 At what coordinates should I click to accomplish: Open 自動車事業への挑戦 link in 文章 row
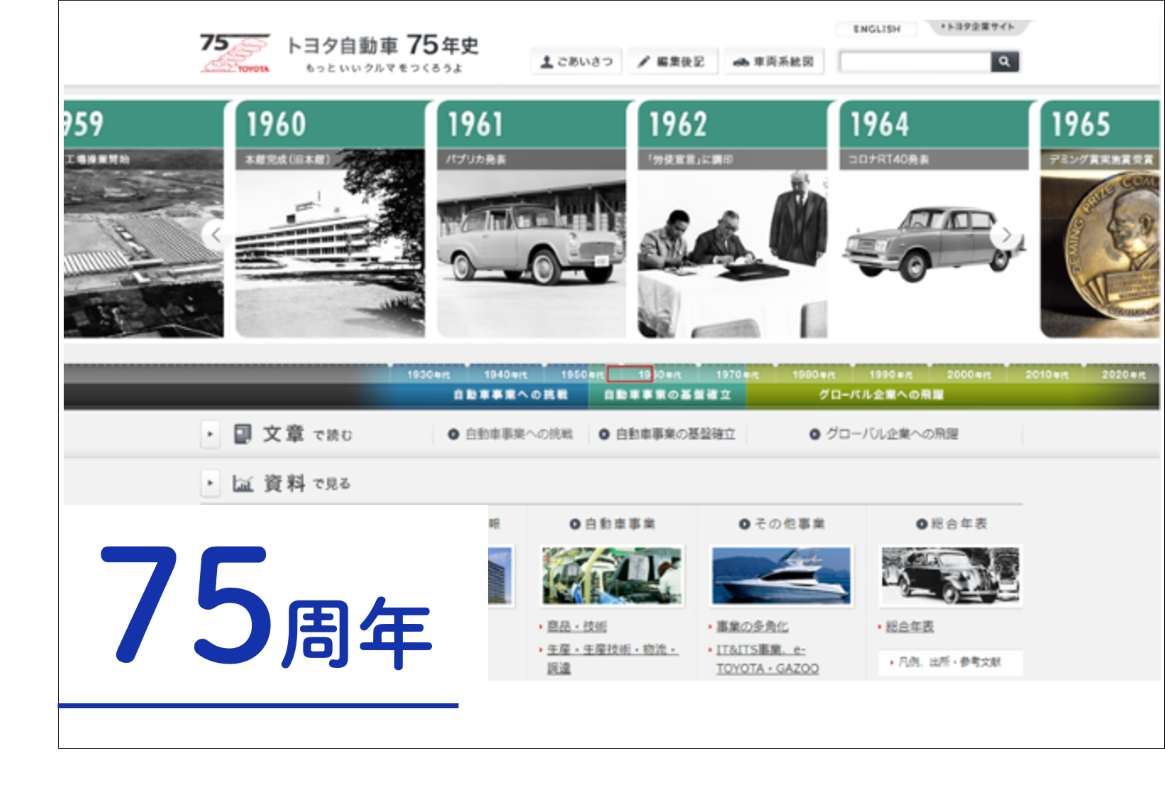pyautogui.click(x=510, y=434)
